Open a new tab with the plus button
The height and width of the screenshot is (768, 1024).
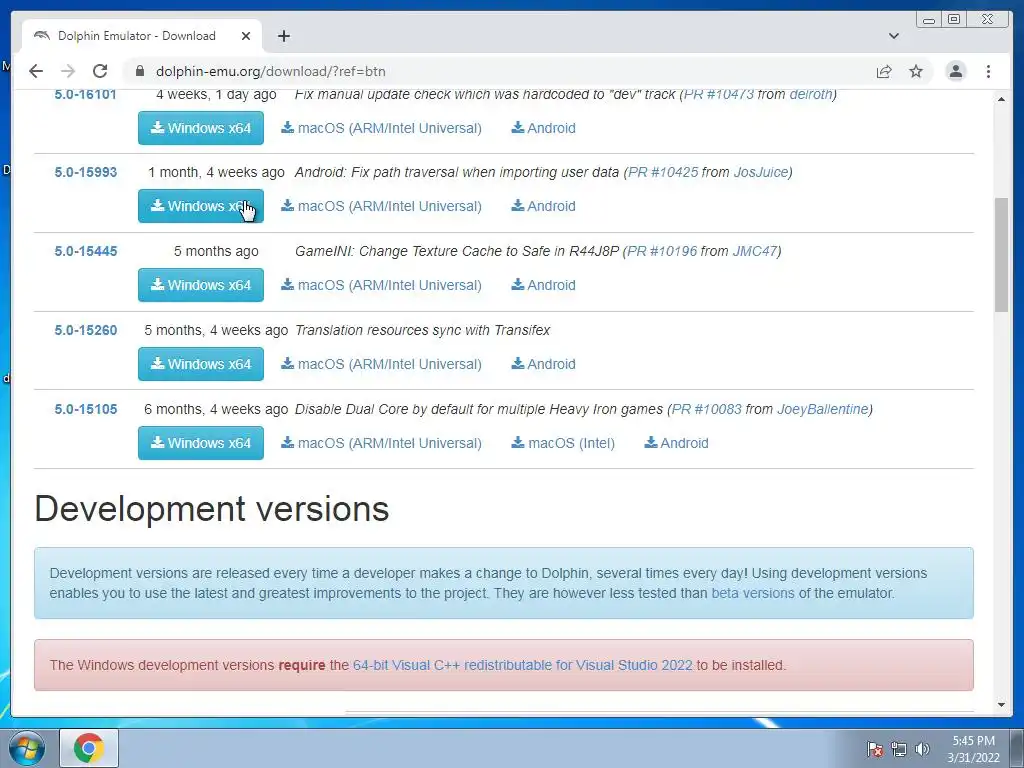pos(283,36)
